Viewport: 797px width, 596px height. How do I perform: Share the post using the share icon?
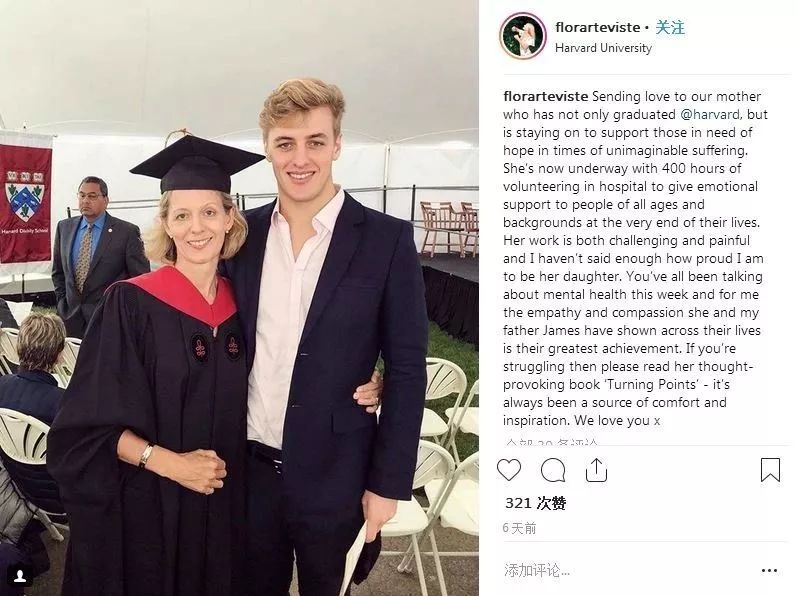pyautogui.click(x=596, y=470)
